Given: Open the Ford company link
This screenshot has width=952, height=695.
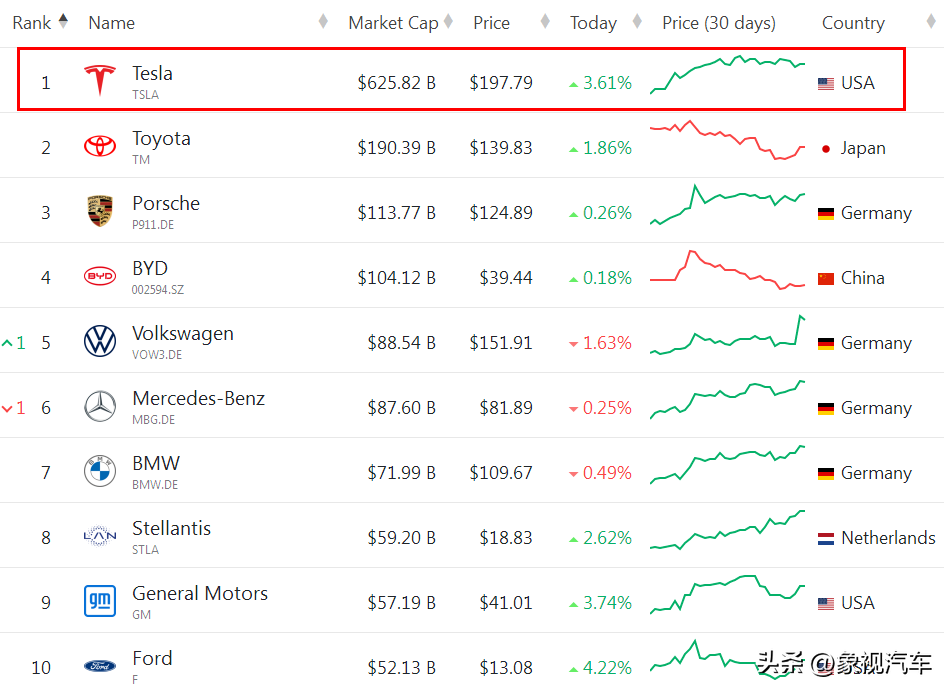Looking at the screenshot, I should (152, 658).
